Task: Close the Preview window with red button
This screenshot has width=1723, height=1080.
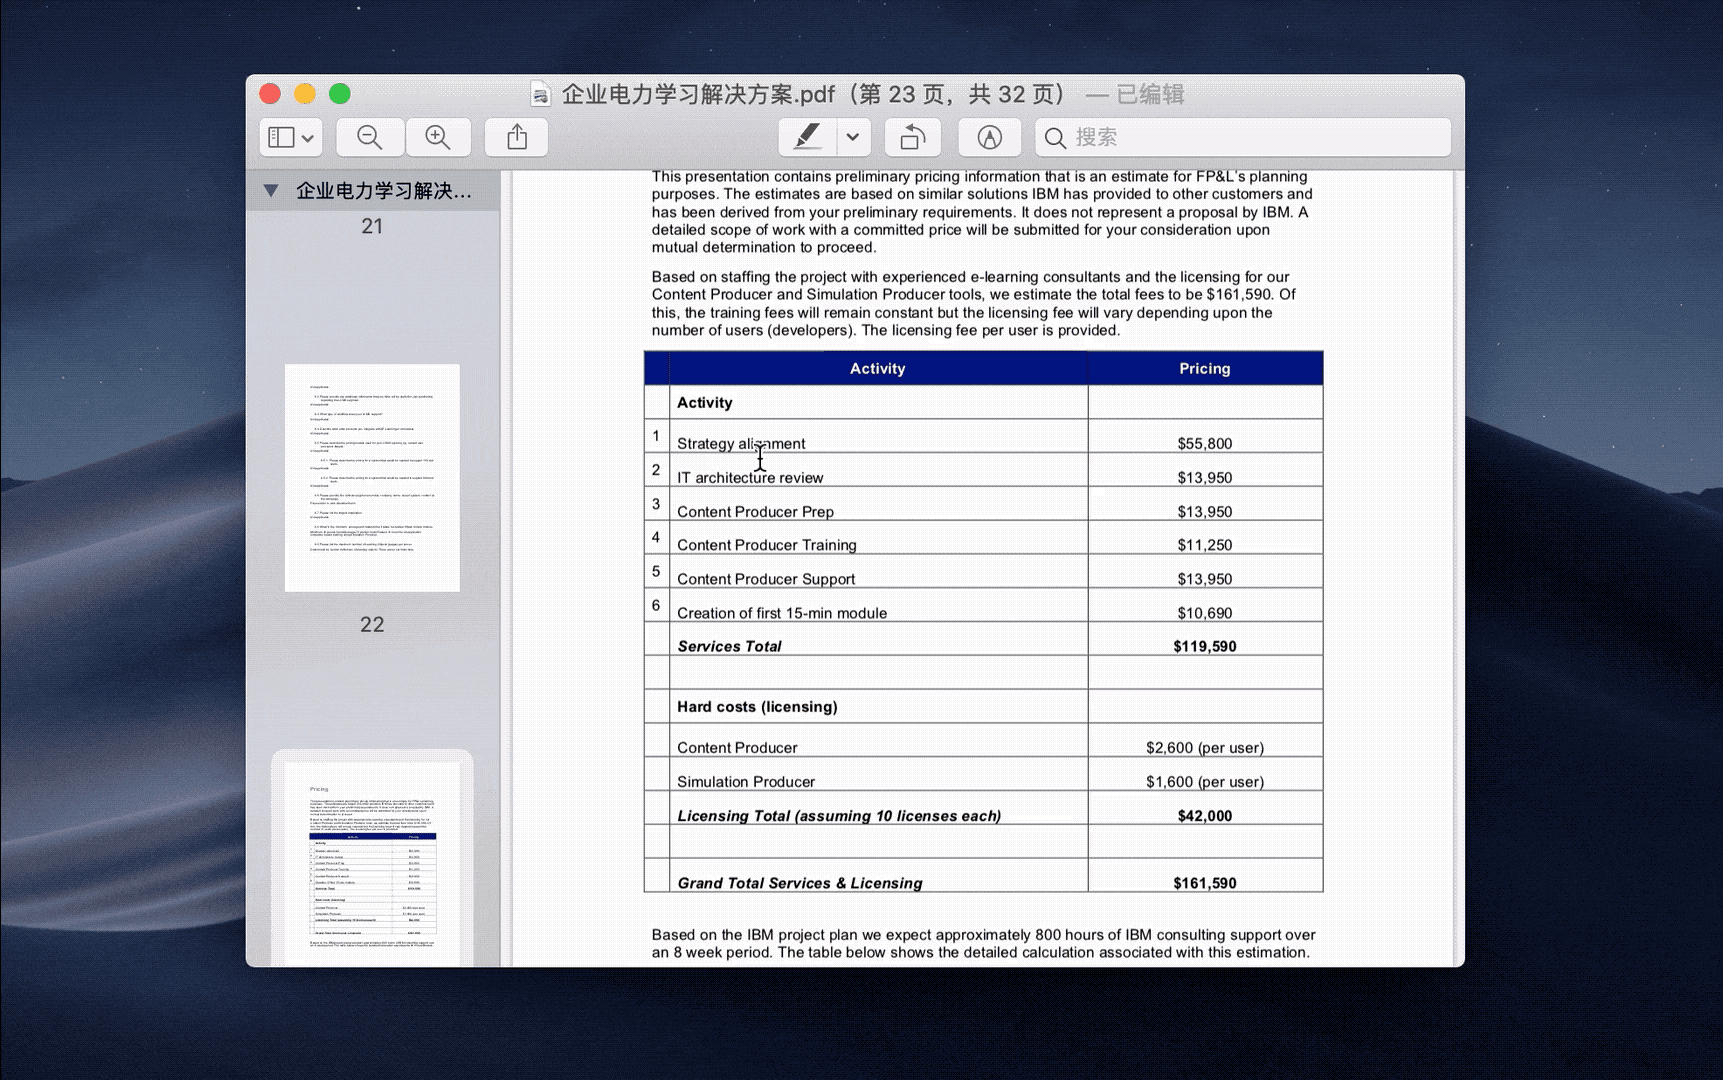Action: (x=270, y=94)
